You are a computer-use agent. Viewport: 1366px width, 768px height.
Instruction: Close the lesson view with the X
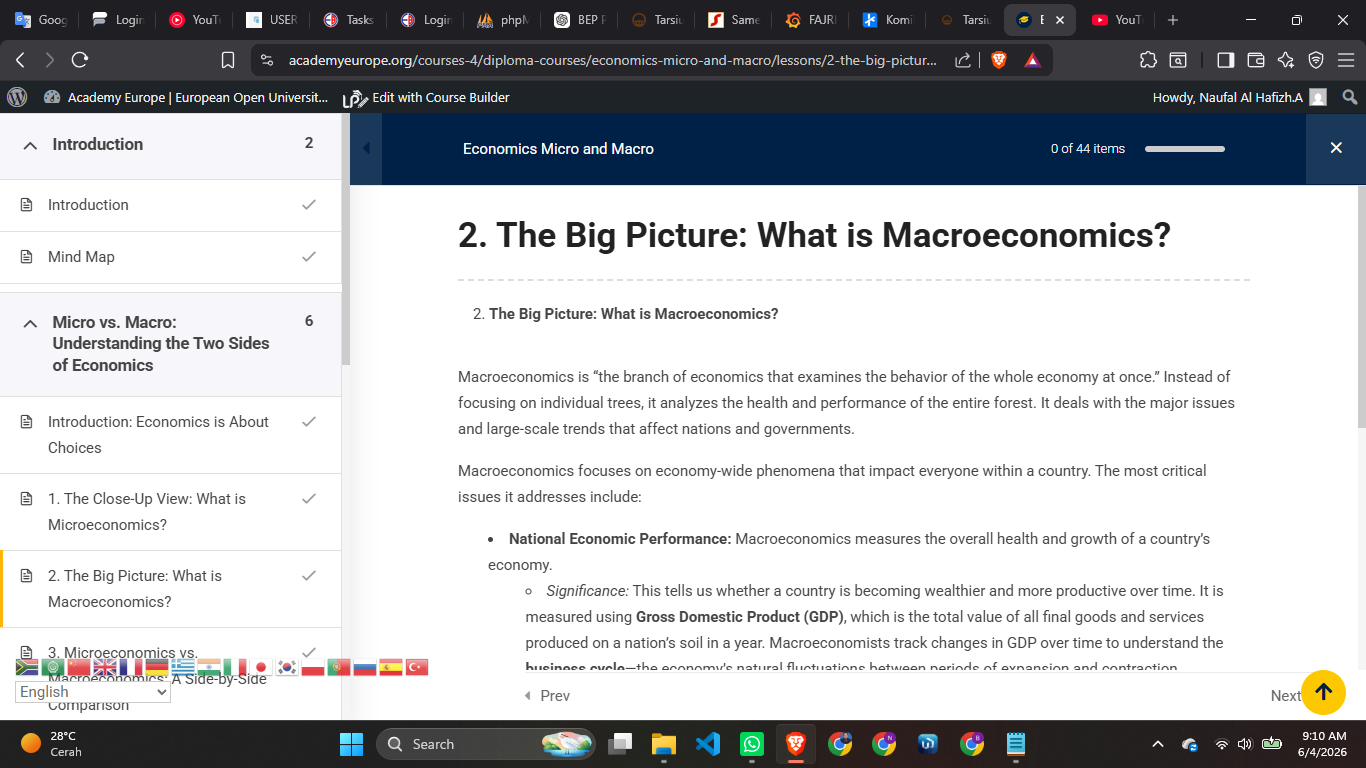(x=1336, y=148)
